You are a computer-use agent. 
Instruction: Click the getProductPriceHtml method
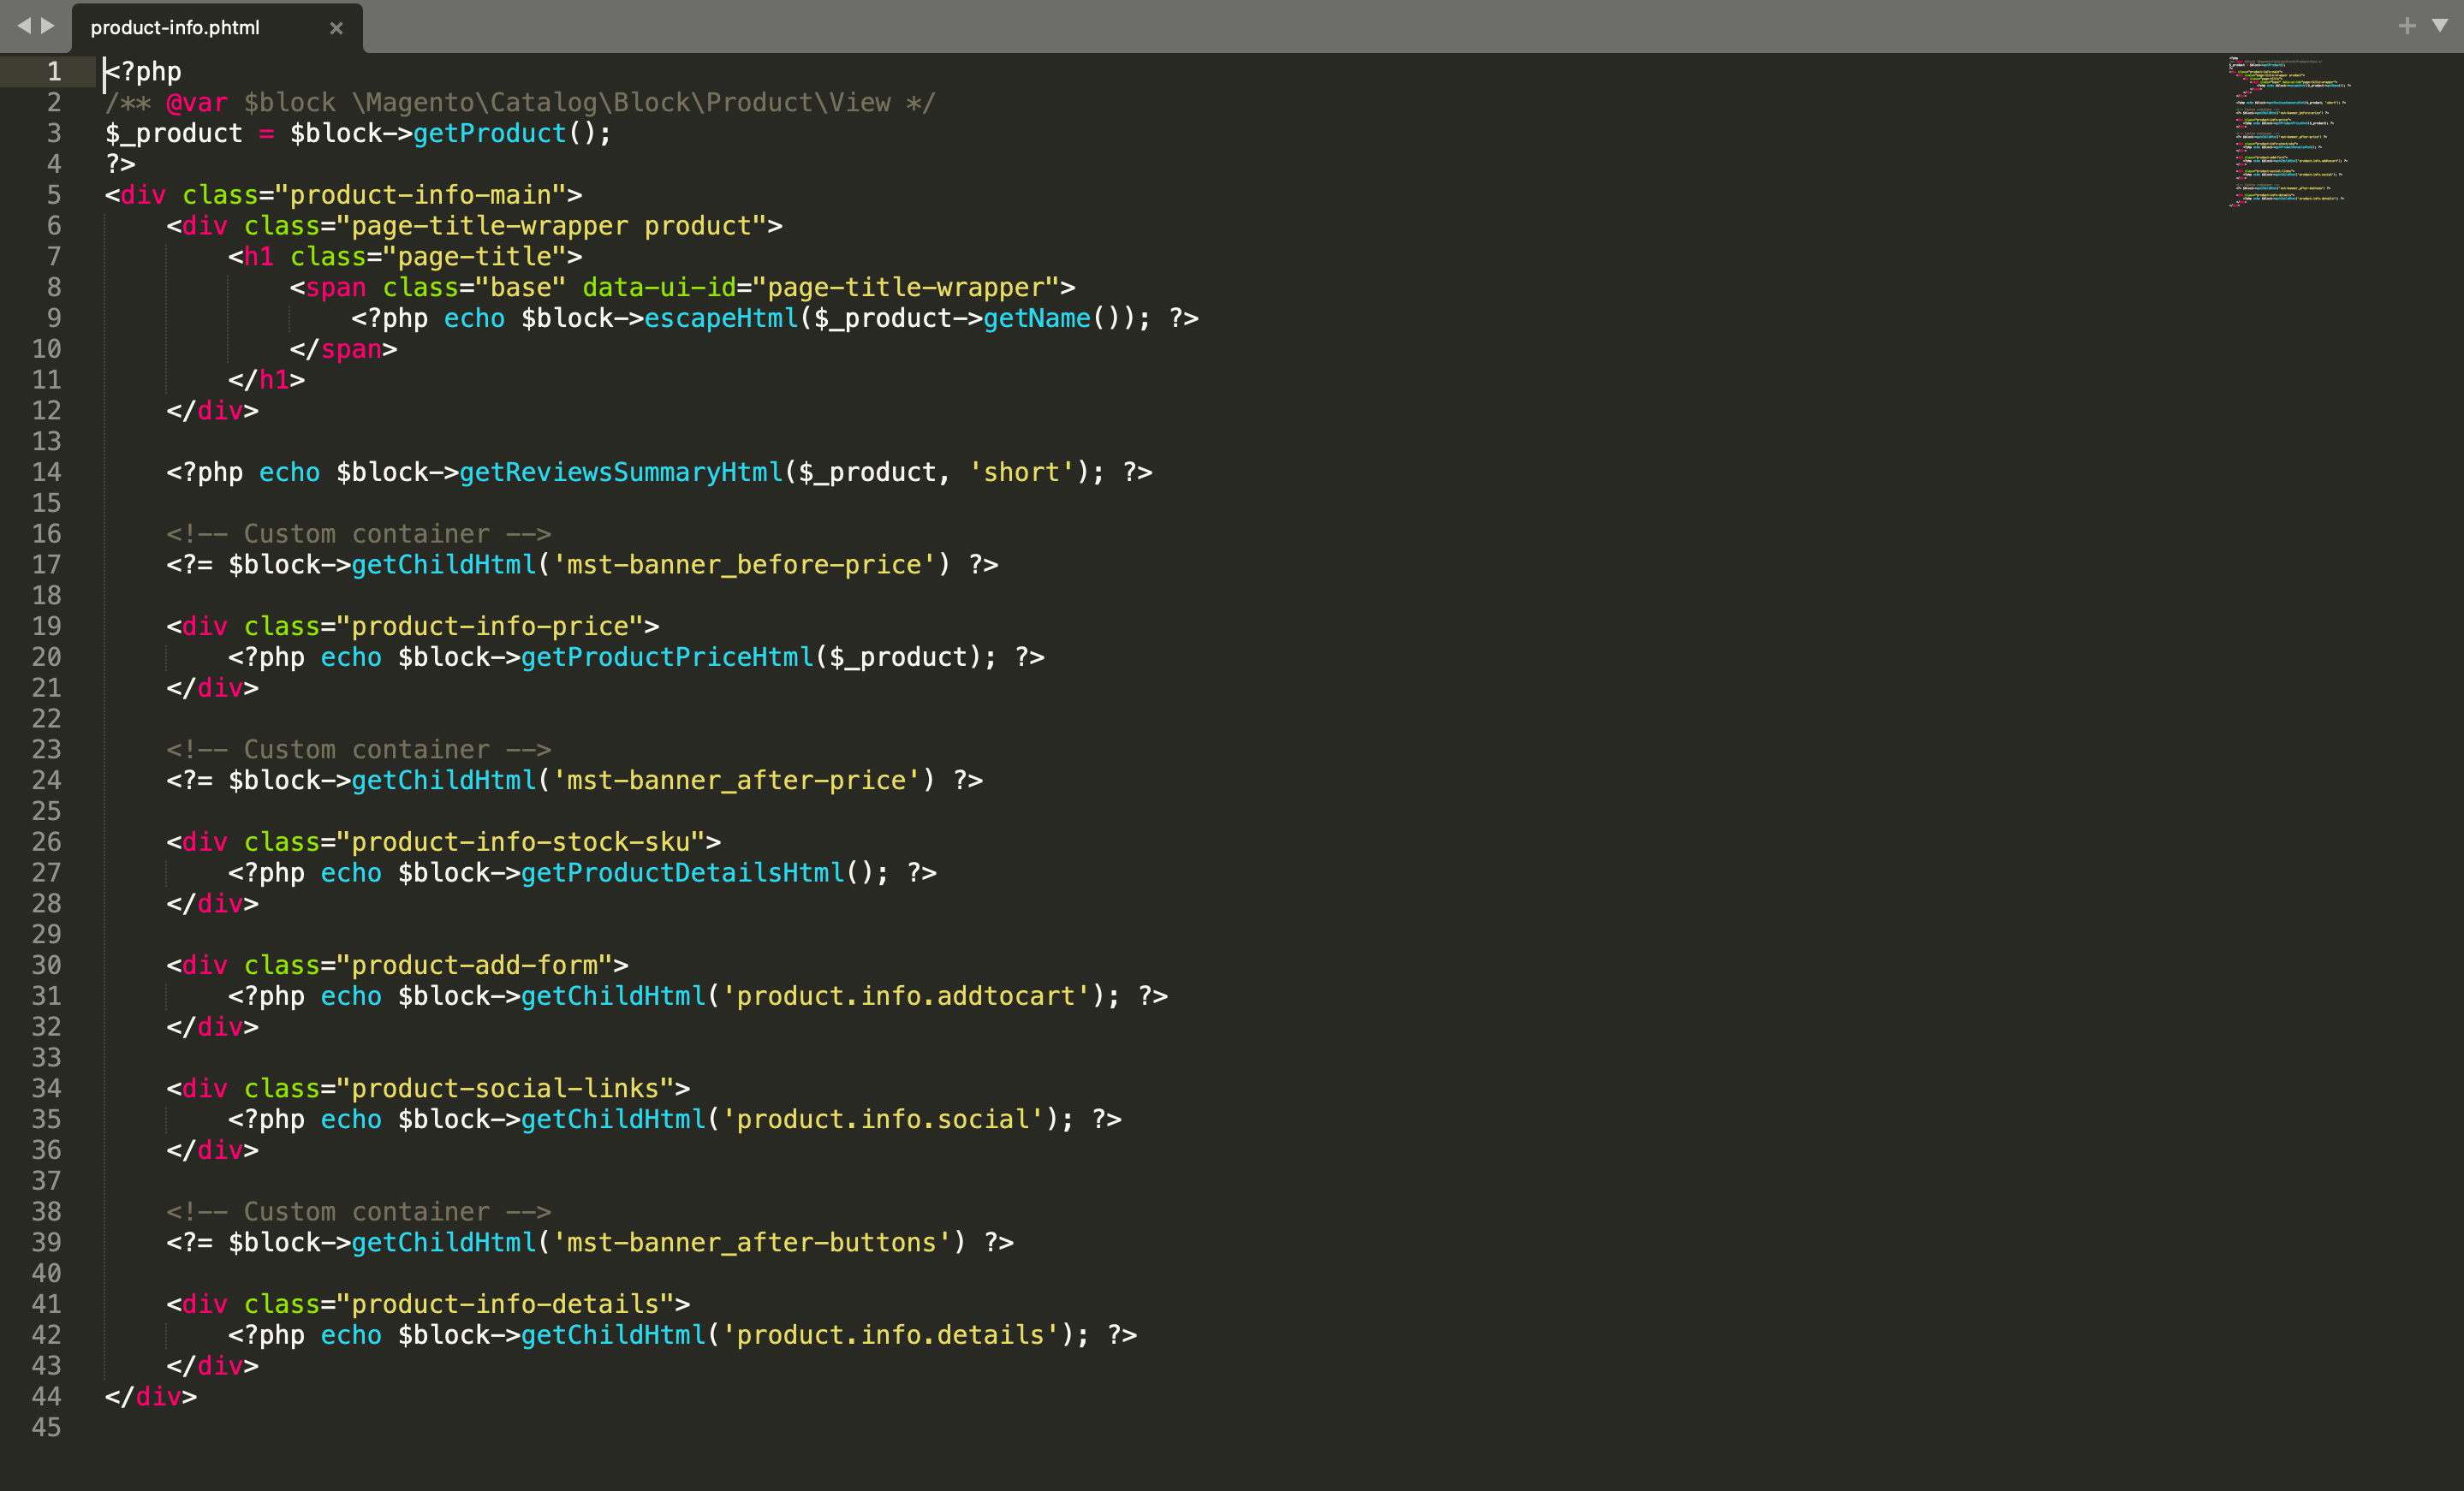tap(667, 657)
